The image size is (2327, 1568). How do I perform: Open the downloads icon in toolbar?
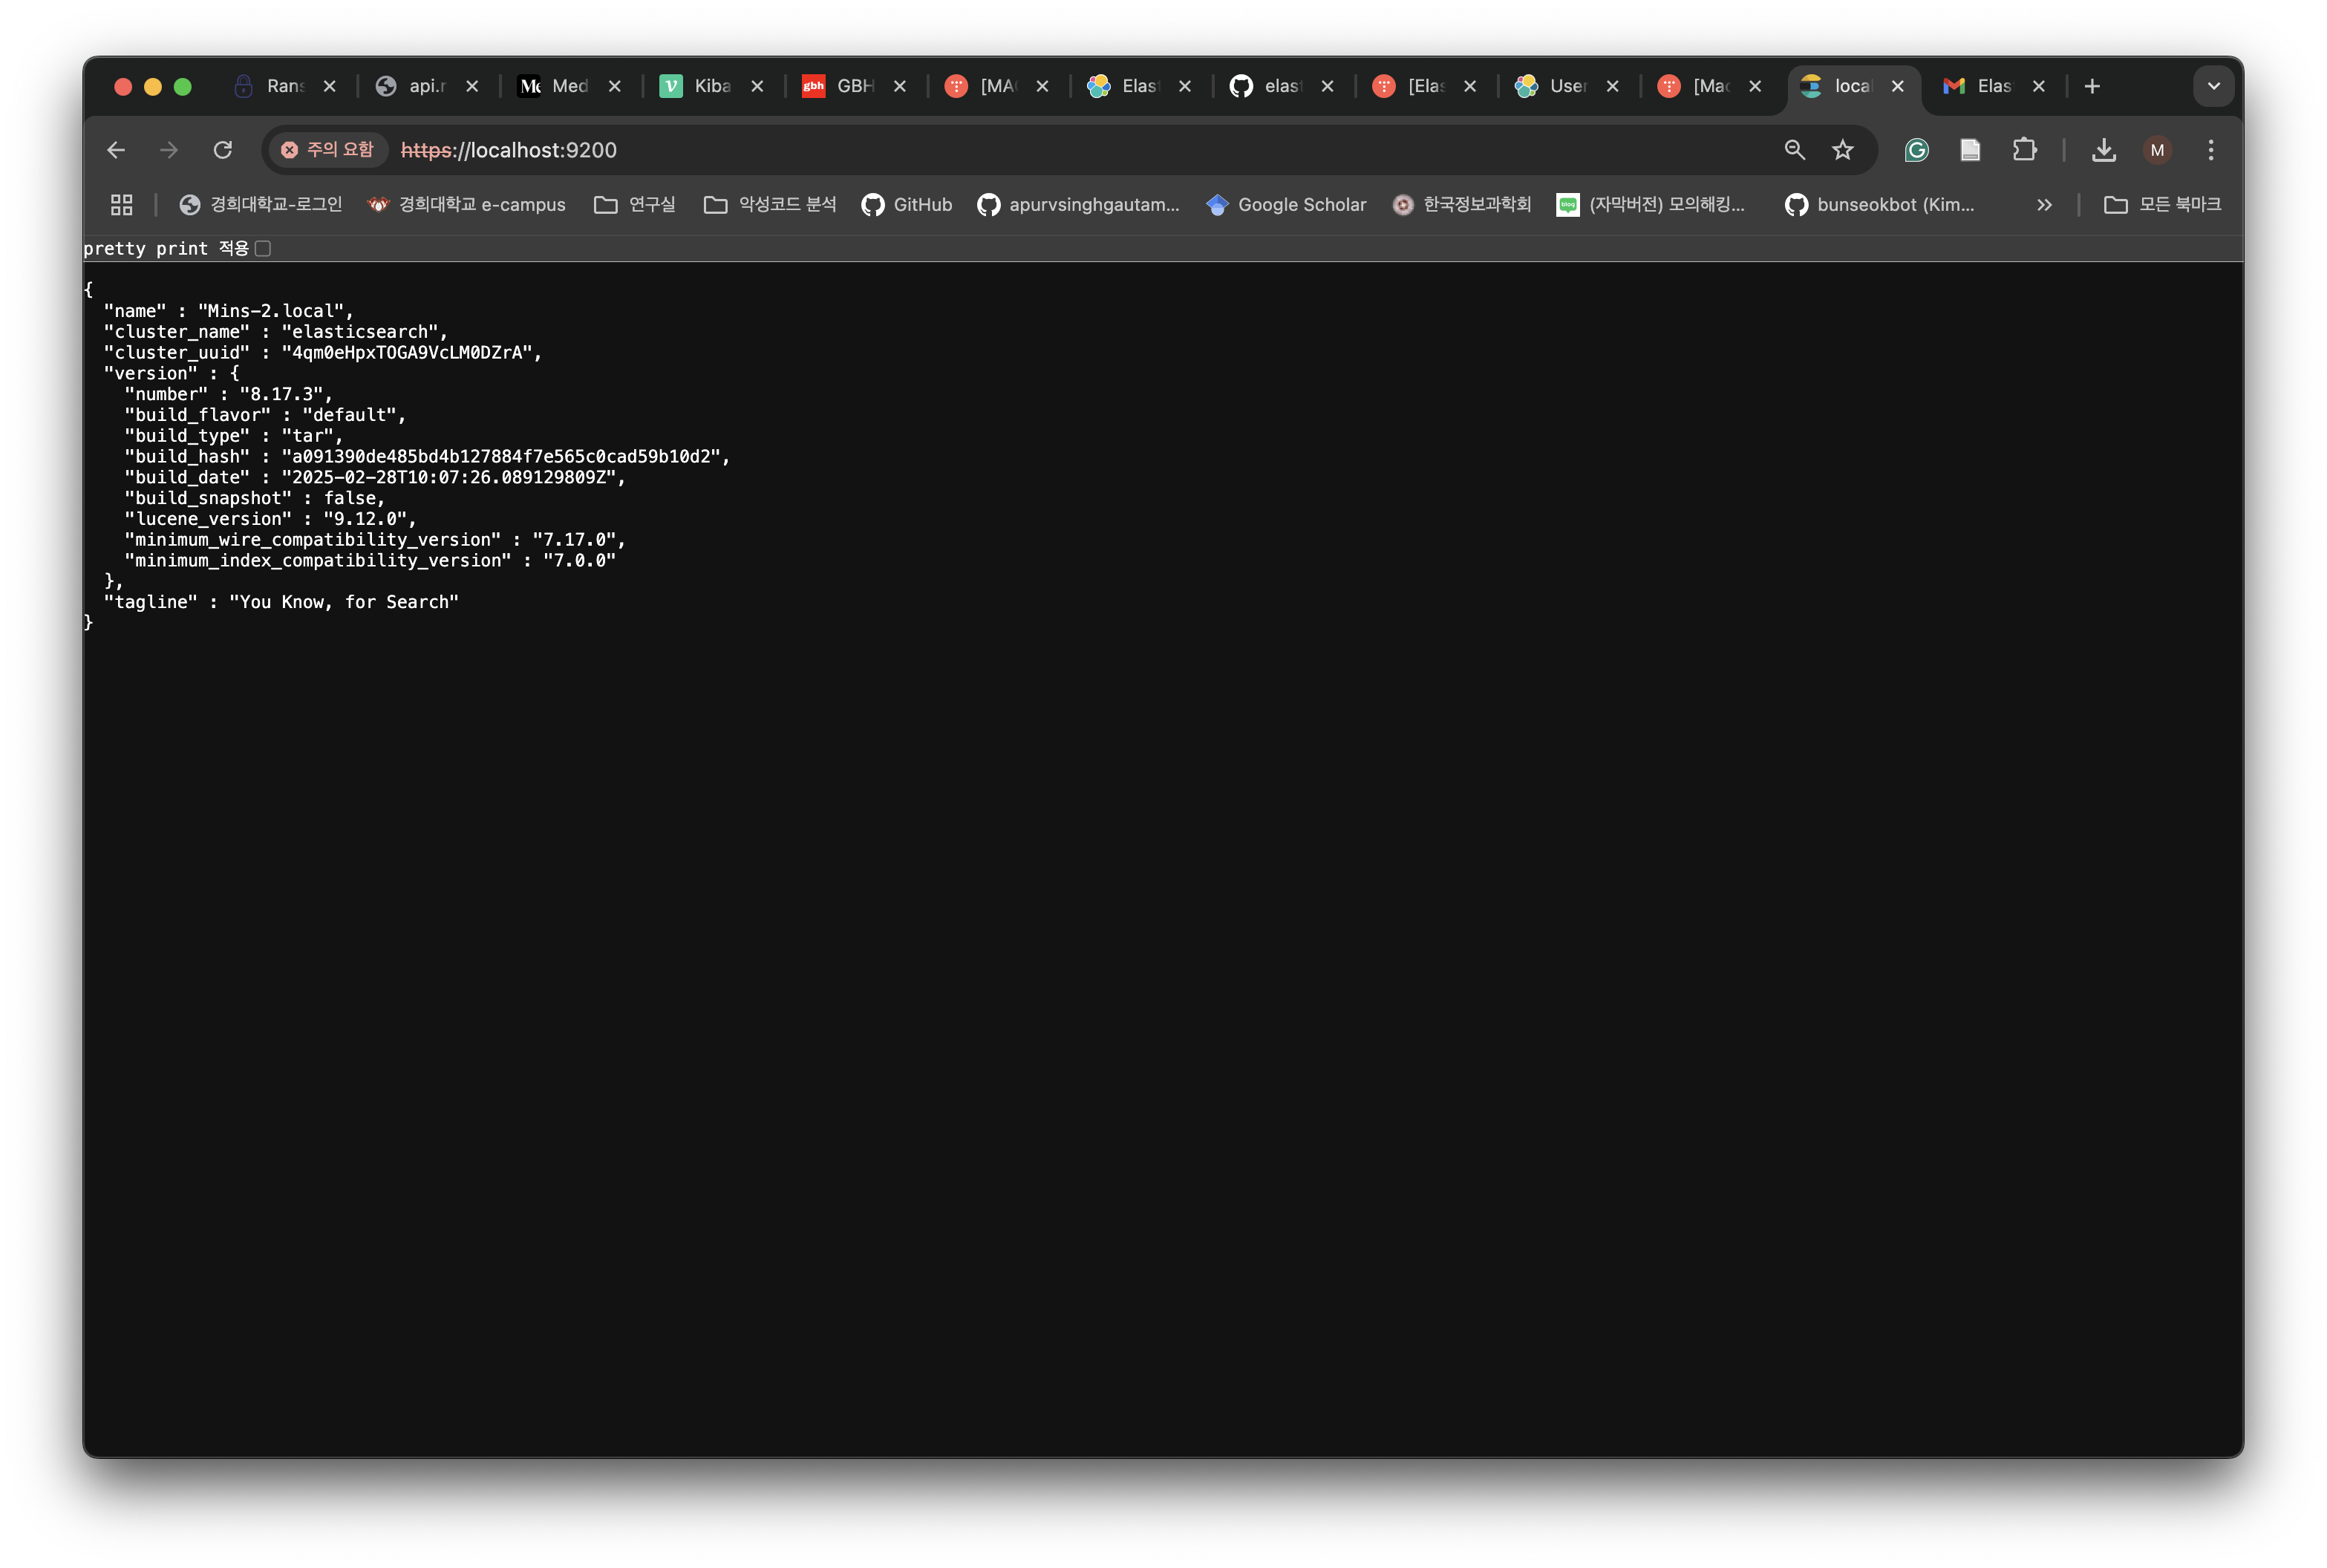tap(2103, 150)
